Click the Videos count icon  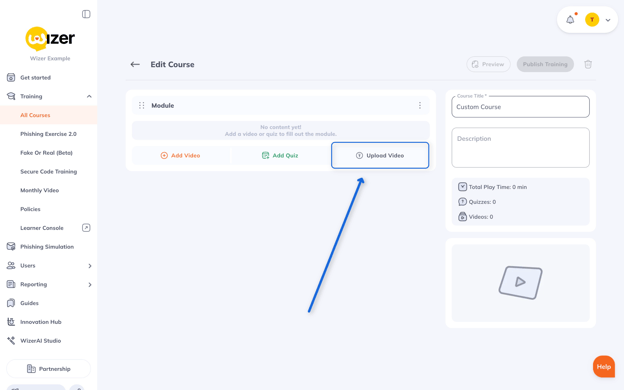point(462,217)
